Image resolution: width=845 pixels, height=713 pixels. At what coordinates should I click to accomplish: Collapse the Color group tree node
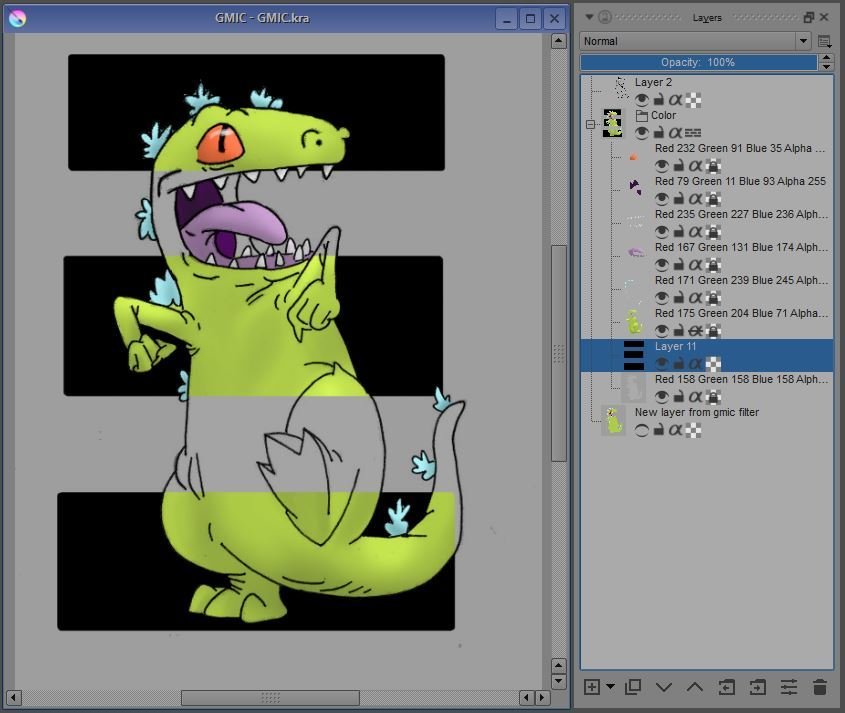[591, 124]
